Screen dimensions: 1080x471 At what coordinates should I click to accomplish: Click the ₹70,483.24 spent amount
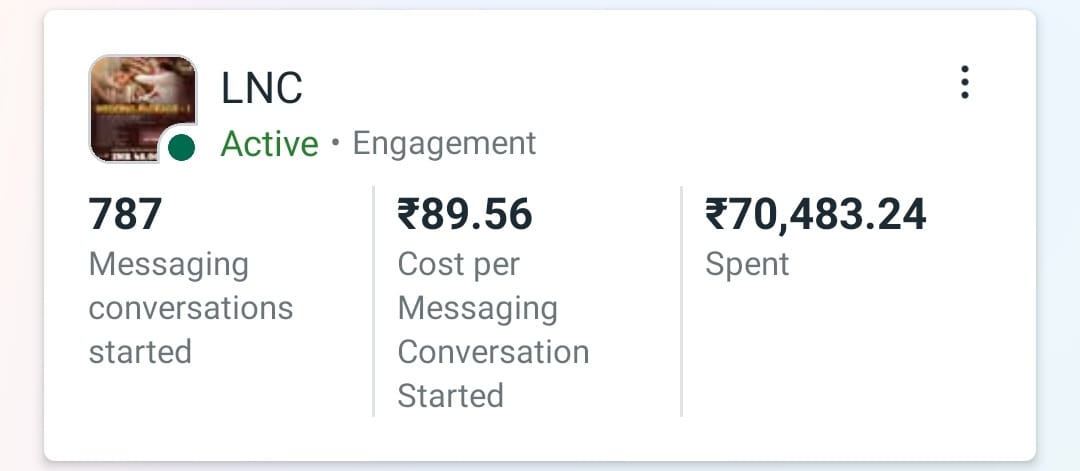tap(816, 214)
